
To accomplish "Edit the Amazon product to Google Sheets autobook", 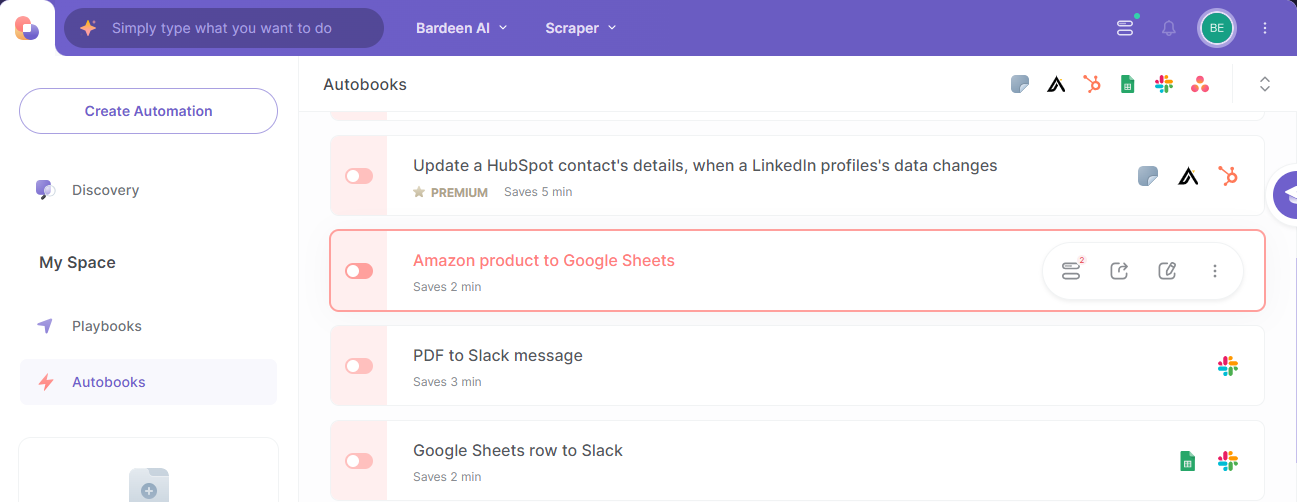I will pyautogui.click(x=1167, y=270).
